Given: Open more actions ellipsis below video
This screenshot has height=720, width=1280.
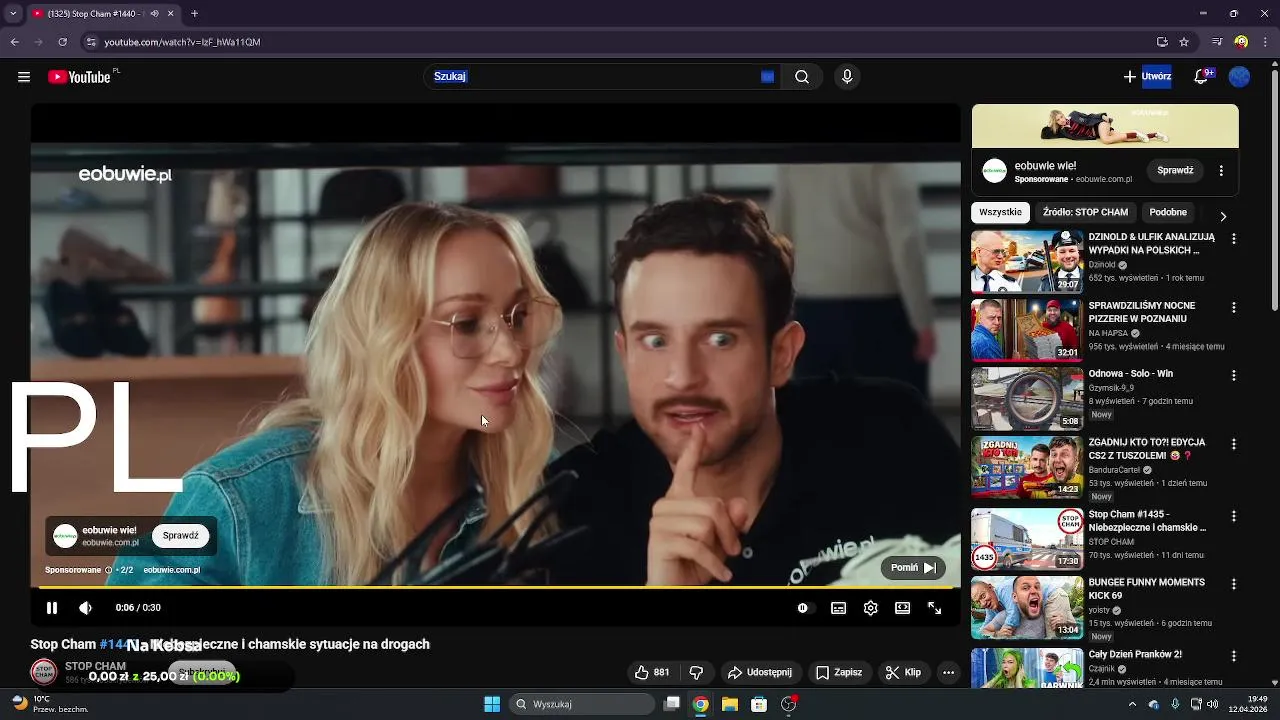Looking at the screenshot, I should tap(948, 673).
